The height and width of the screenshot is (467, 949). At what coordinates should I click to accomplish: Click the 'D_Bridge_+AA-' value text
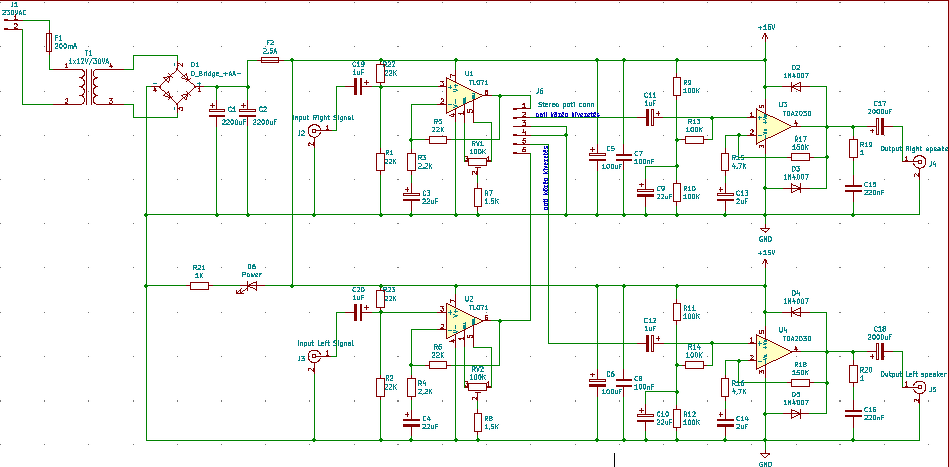215,73
